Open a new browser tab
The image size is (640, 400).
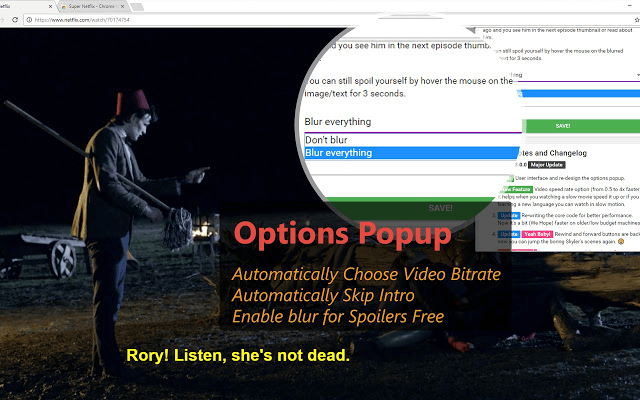click(137, 7)
